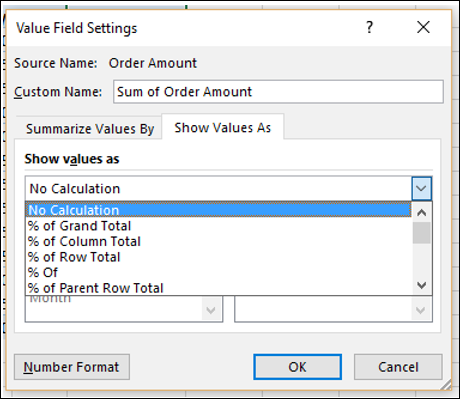
Task: Open the Base field Month dropdown
Action: pos(211,311)
